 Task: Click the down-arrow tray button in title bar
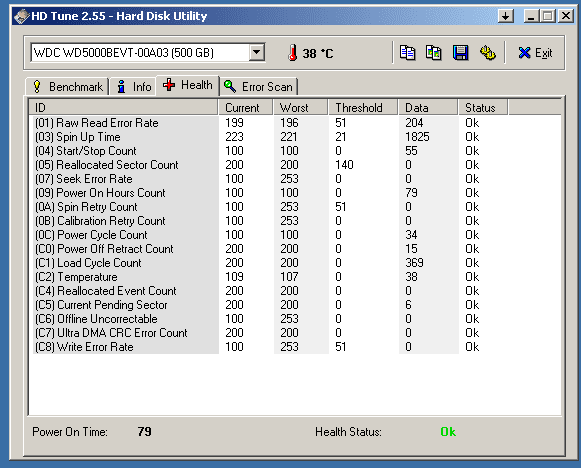[505, 16]
